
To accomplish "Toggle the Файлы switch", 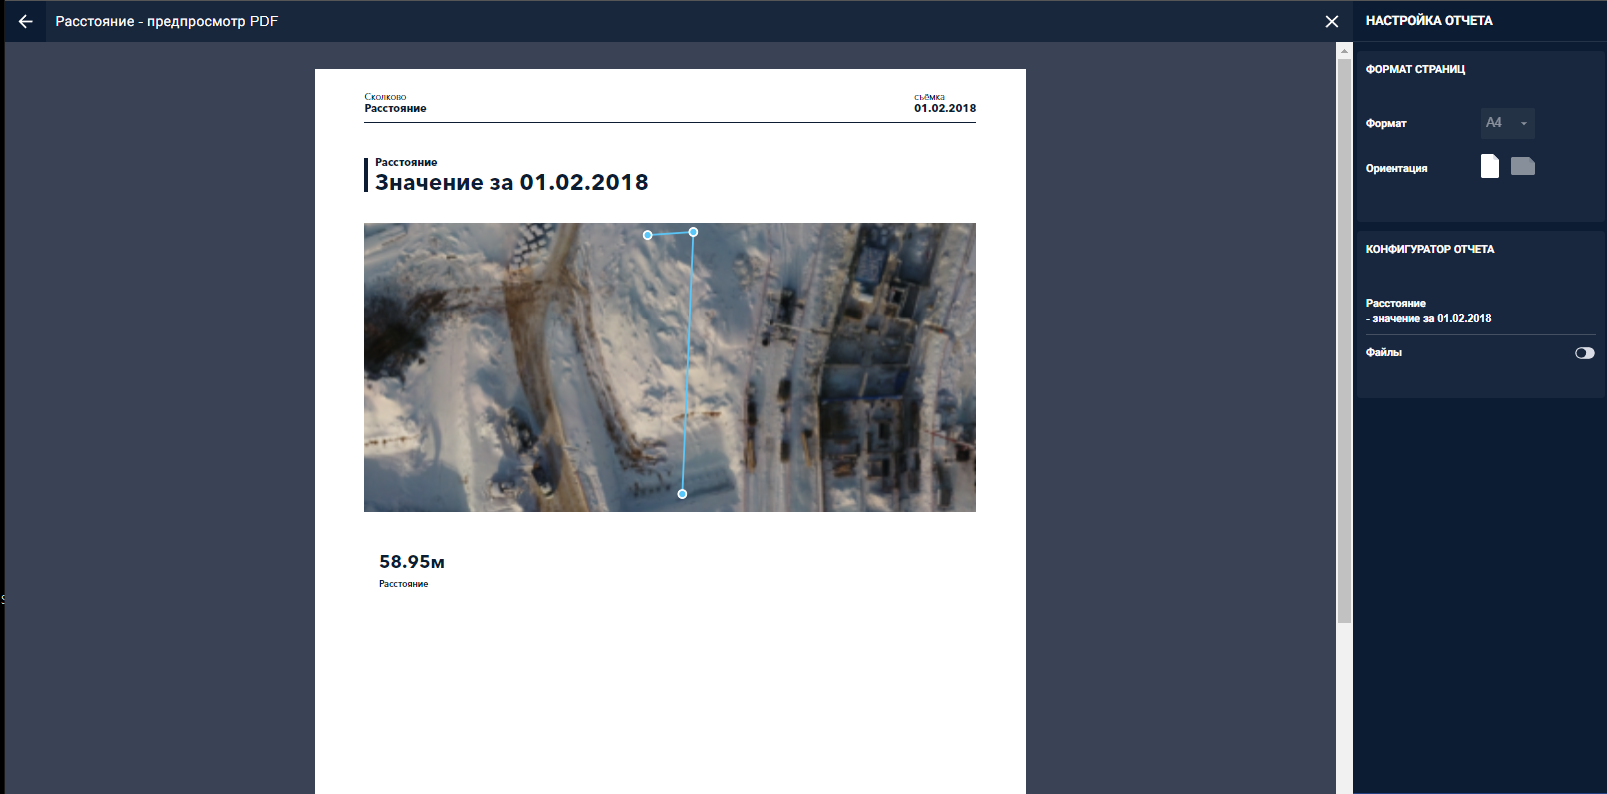I will [x=1584, y=353].
